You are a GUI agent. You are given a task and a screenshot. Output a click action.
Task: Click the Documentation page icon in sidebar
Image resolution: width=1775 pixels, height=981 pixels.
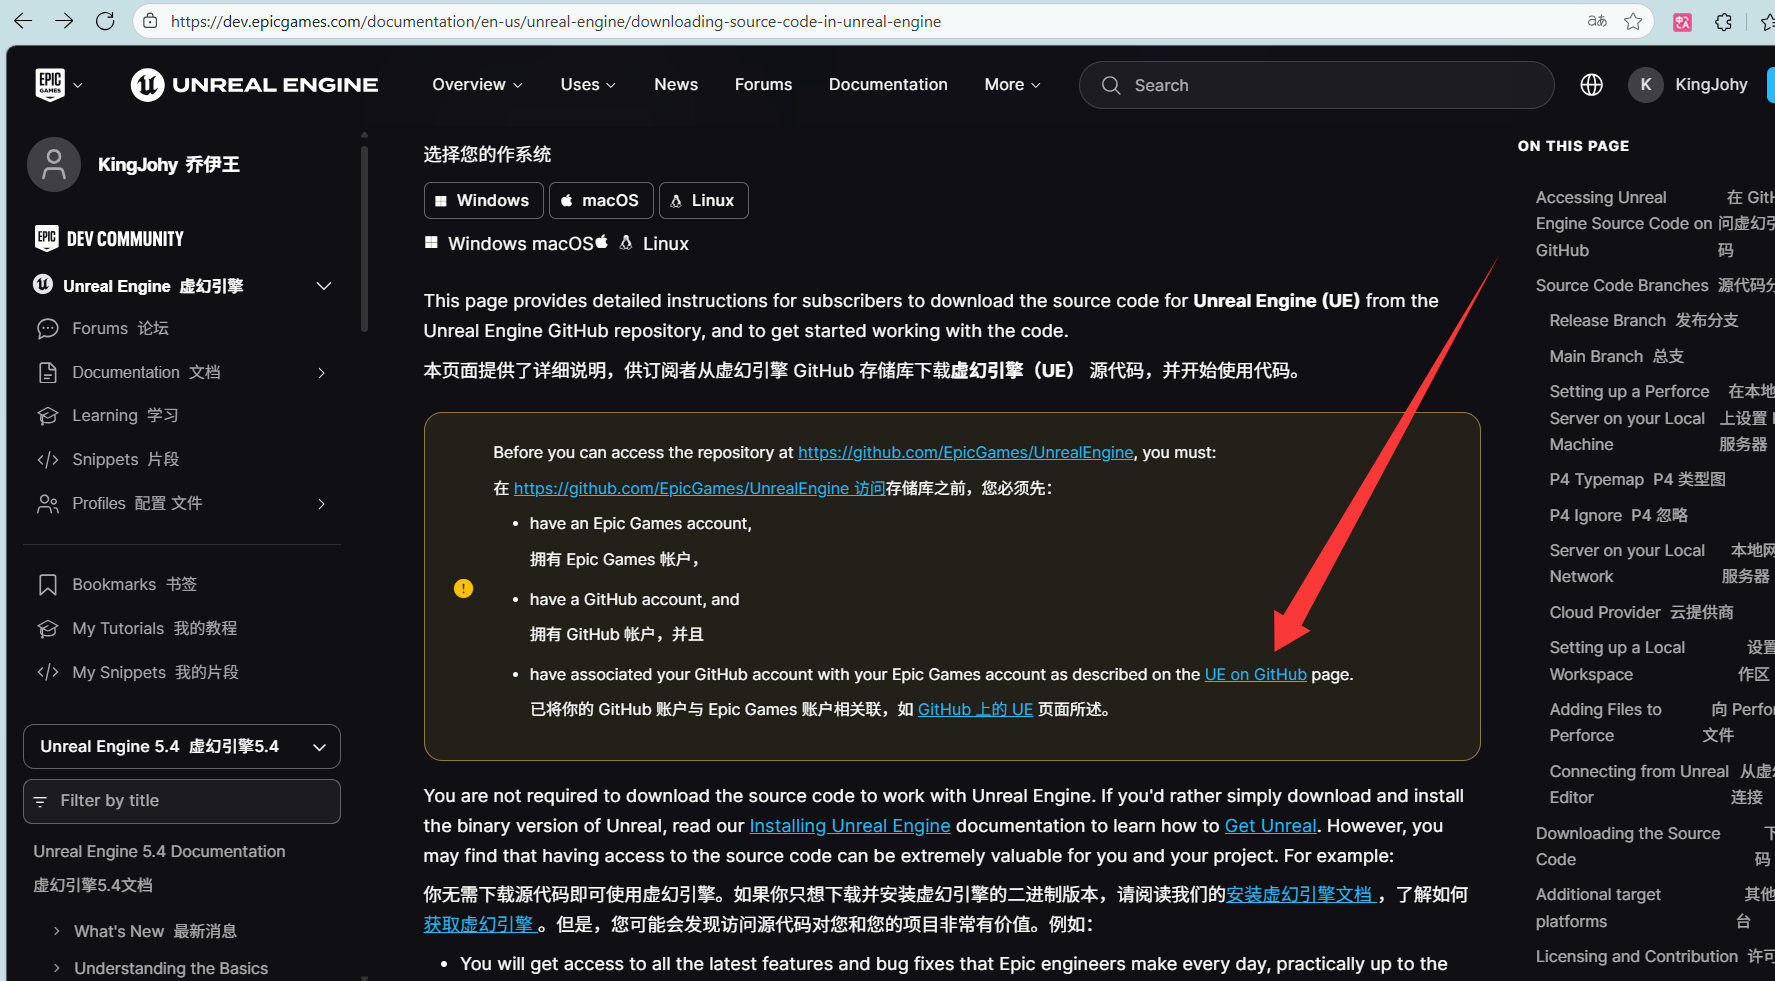pyautogui.click(x=47, y=372)
